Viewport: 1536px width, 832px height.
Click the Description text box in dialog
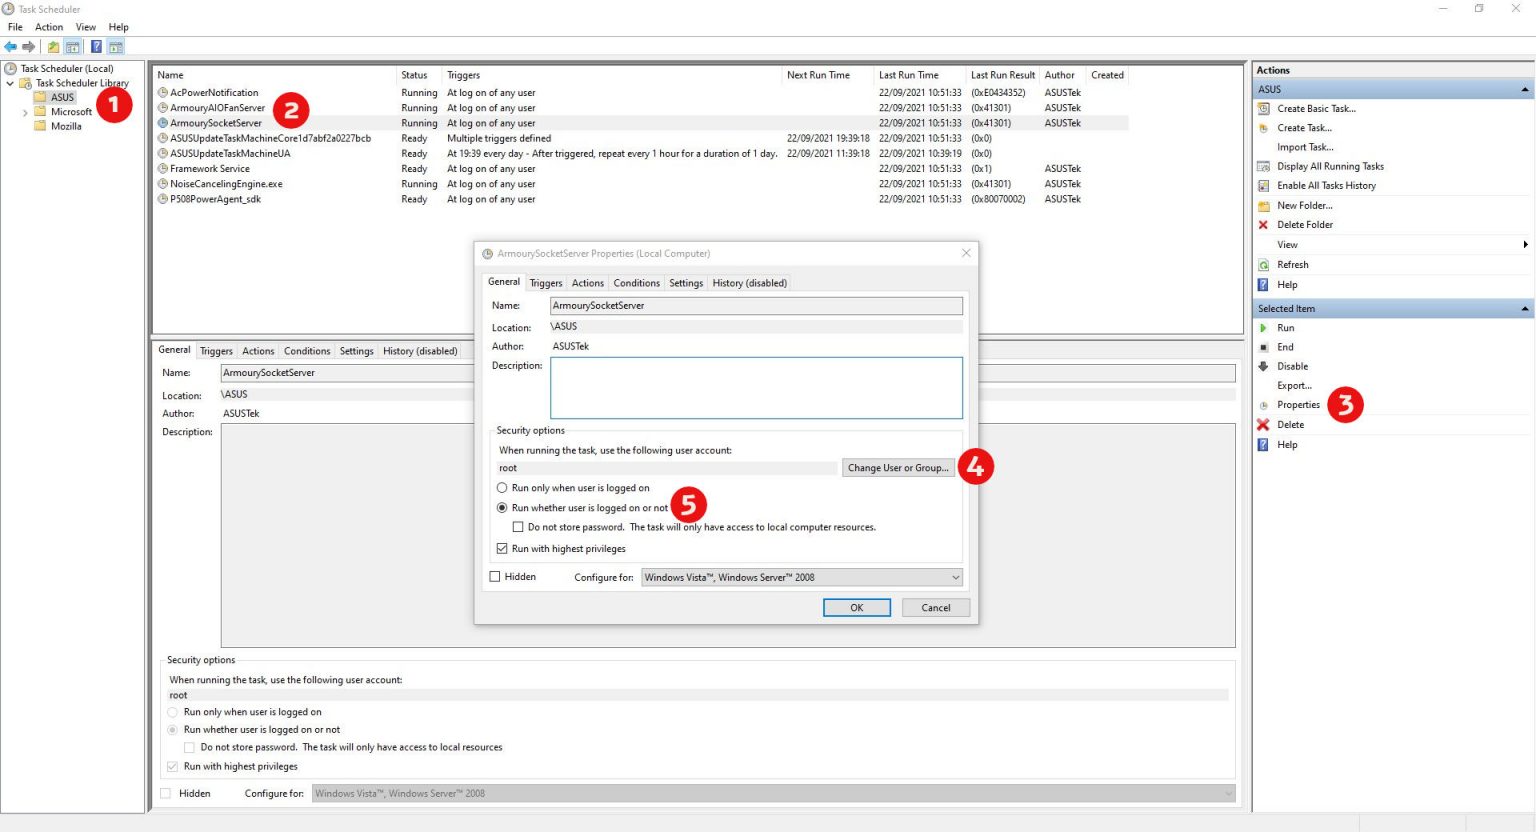coord(756,388)
